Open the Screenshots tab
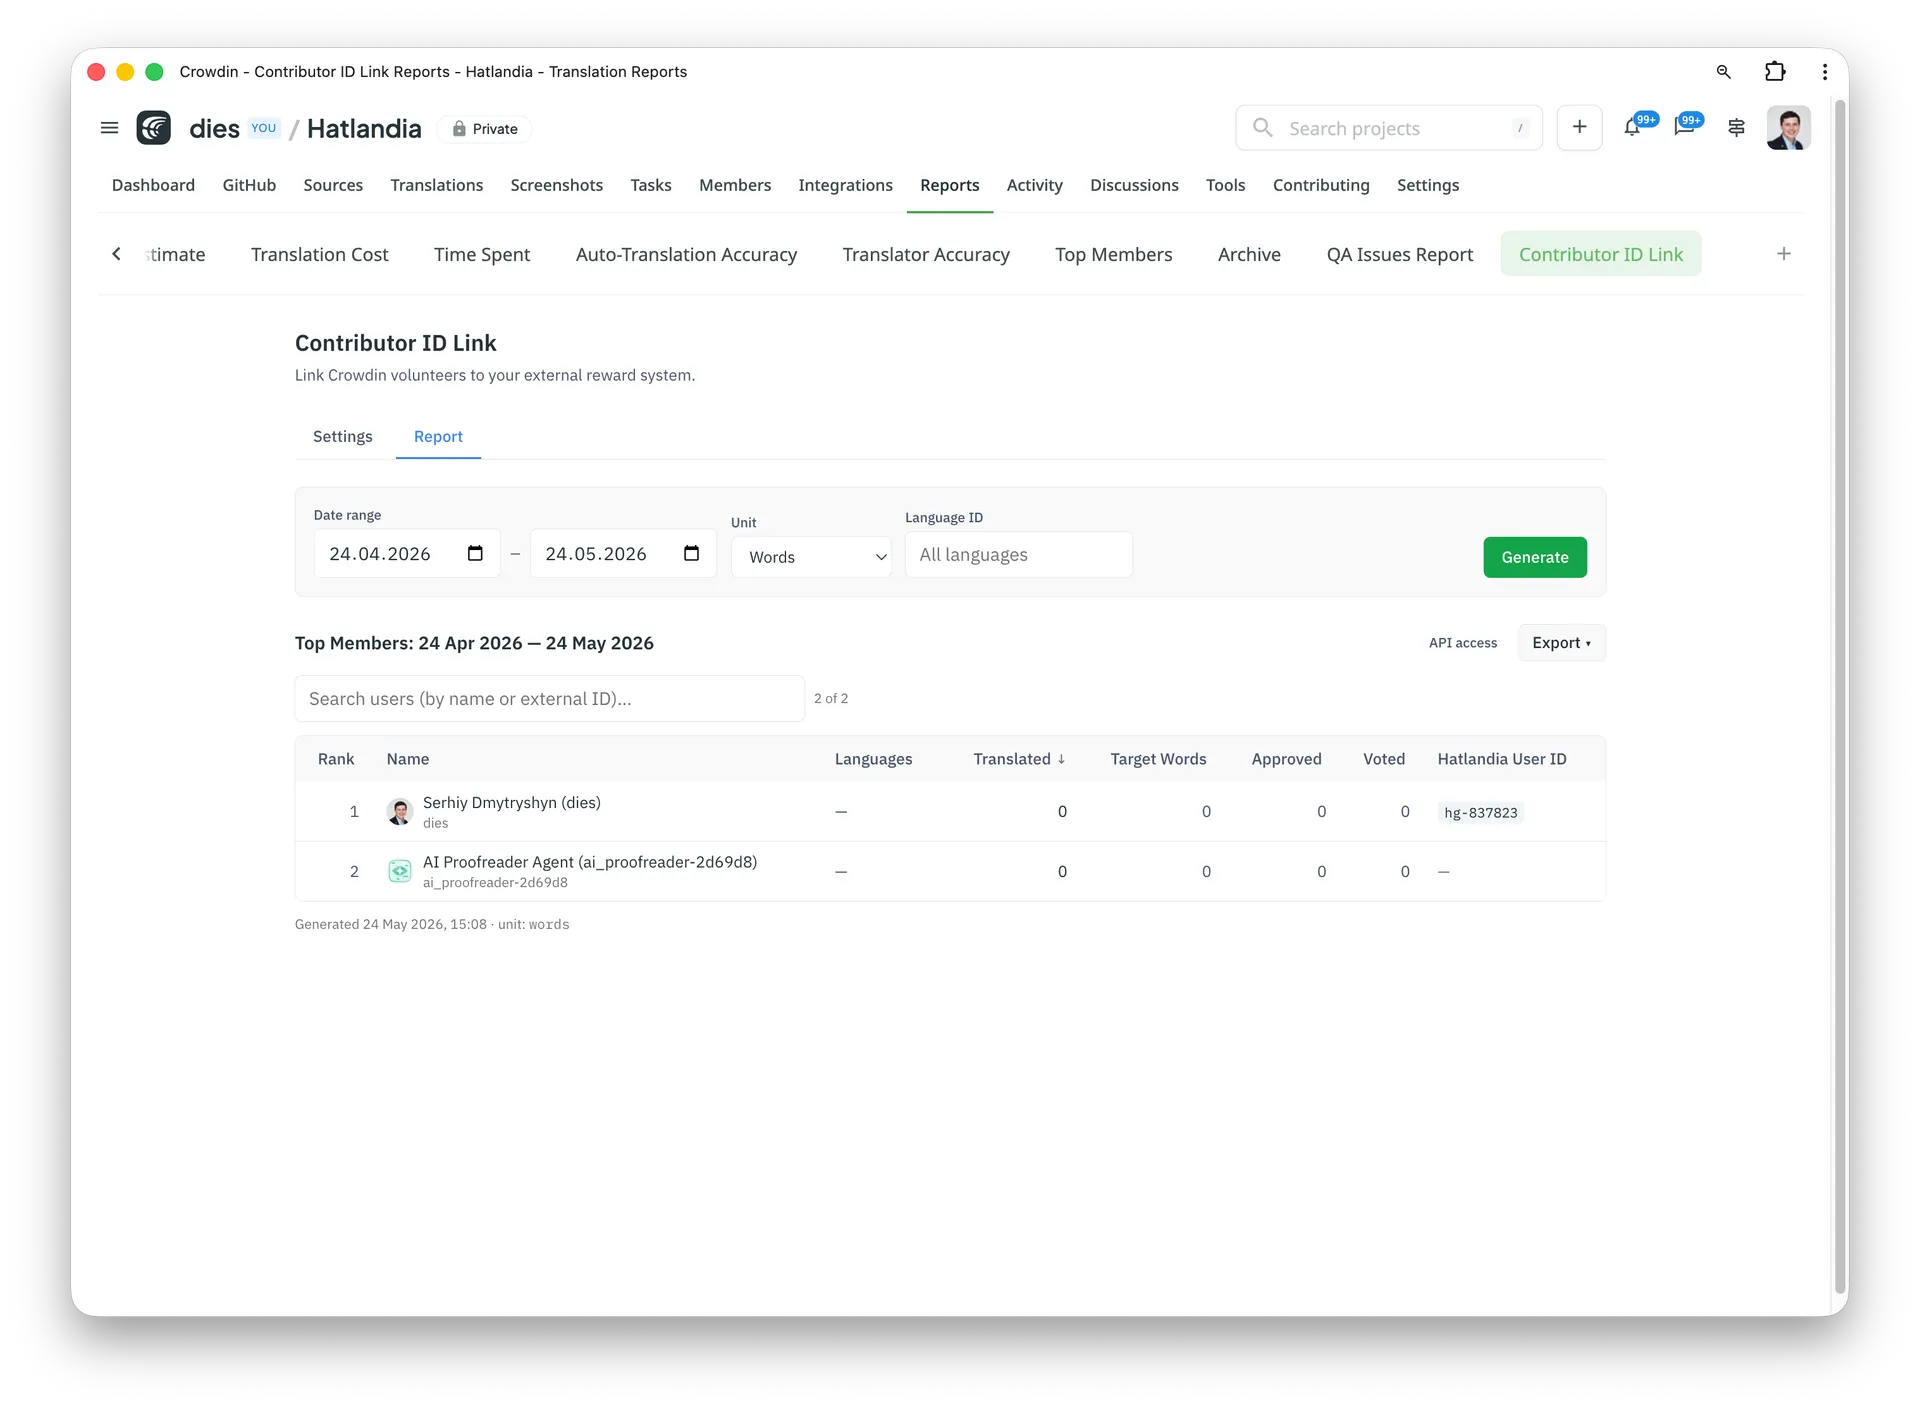 coord(557,185)
